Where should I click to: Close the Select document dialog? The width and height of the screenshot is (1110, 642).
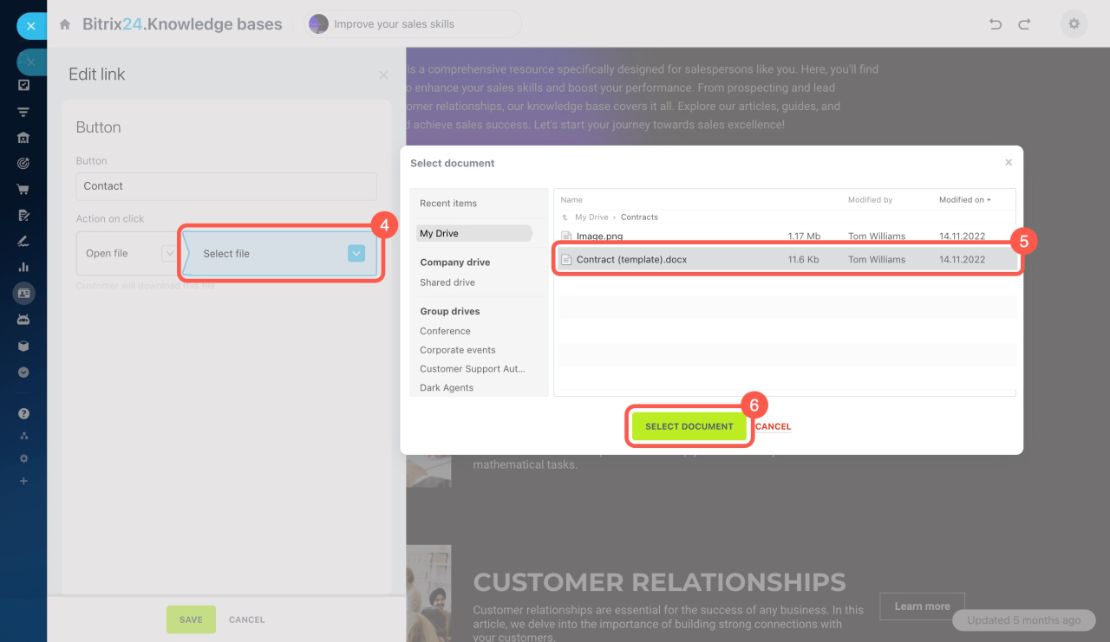[1008, 163]
